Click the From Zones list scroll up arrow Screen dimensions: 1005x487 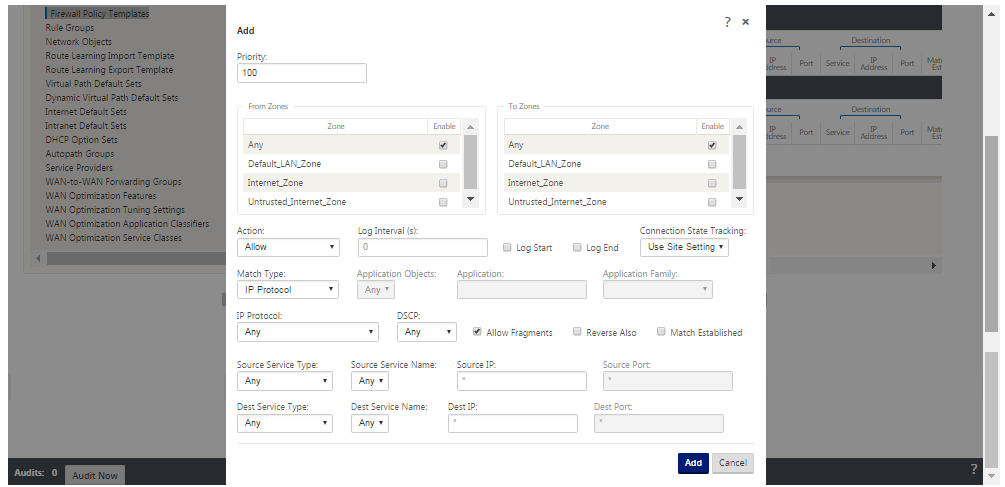pyautogui.click(x=470, y=127)
